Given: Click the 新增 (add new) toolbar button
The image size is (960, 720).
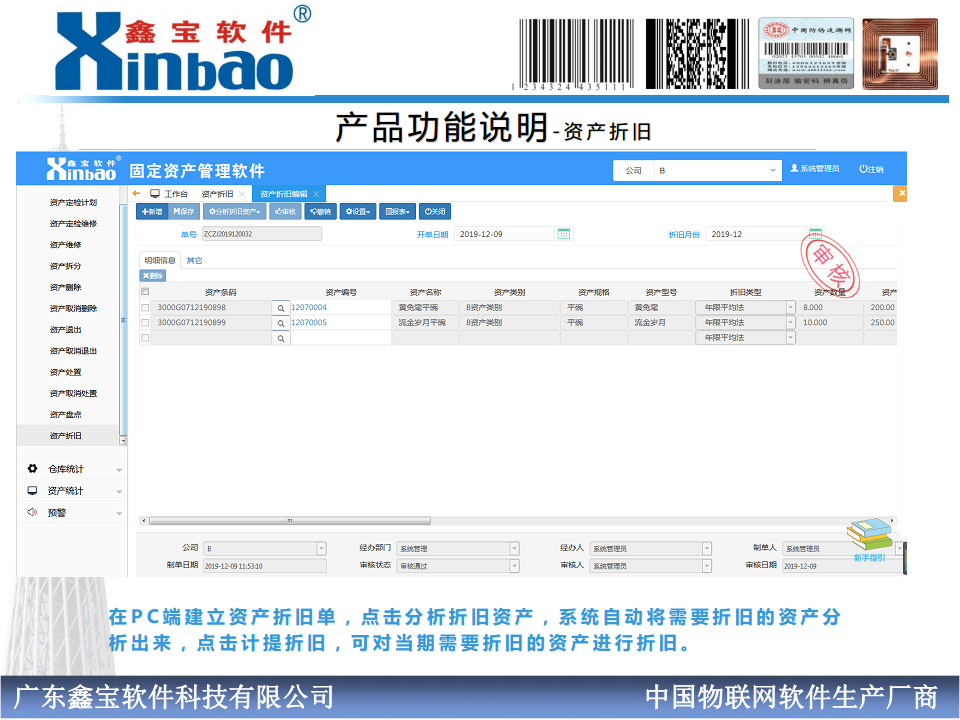Looking at the screenshot, I should tap(152, 212).
